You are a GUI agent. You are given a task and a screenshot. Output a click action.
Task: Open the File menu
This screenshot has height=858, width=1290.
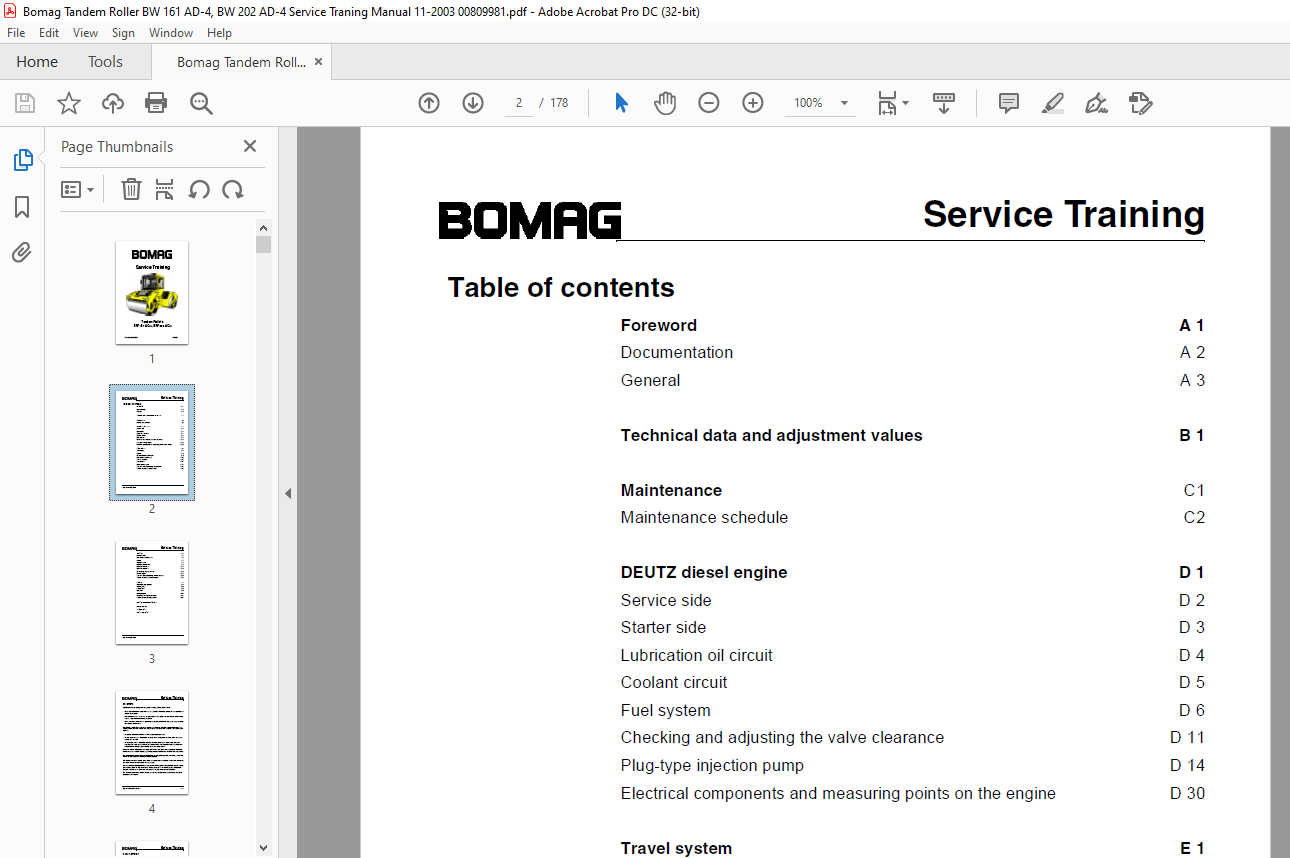[x=16, y=33]
